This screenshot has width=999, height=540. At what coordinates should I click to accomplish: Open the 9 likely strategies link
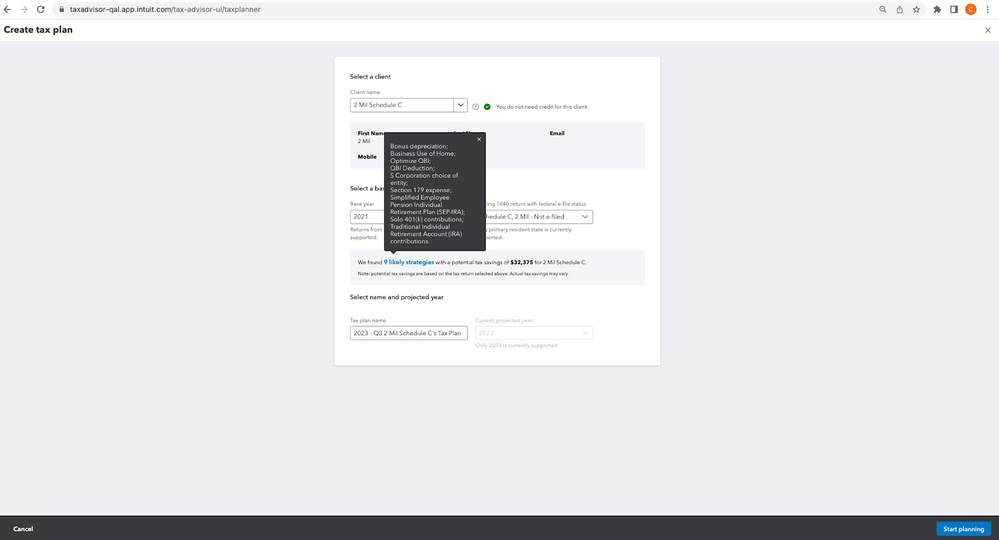pos(408,262)
